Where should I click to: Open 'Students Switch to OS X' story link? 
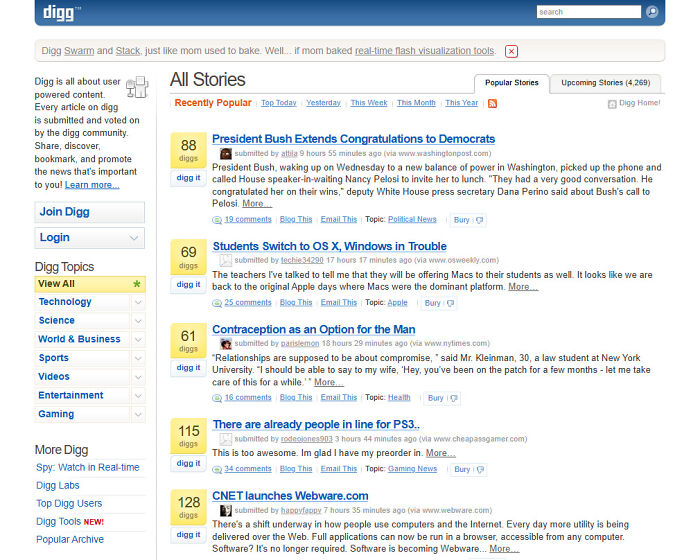pos(329,246)
